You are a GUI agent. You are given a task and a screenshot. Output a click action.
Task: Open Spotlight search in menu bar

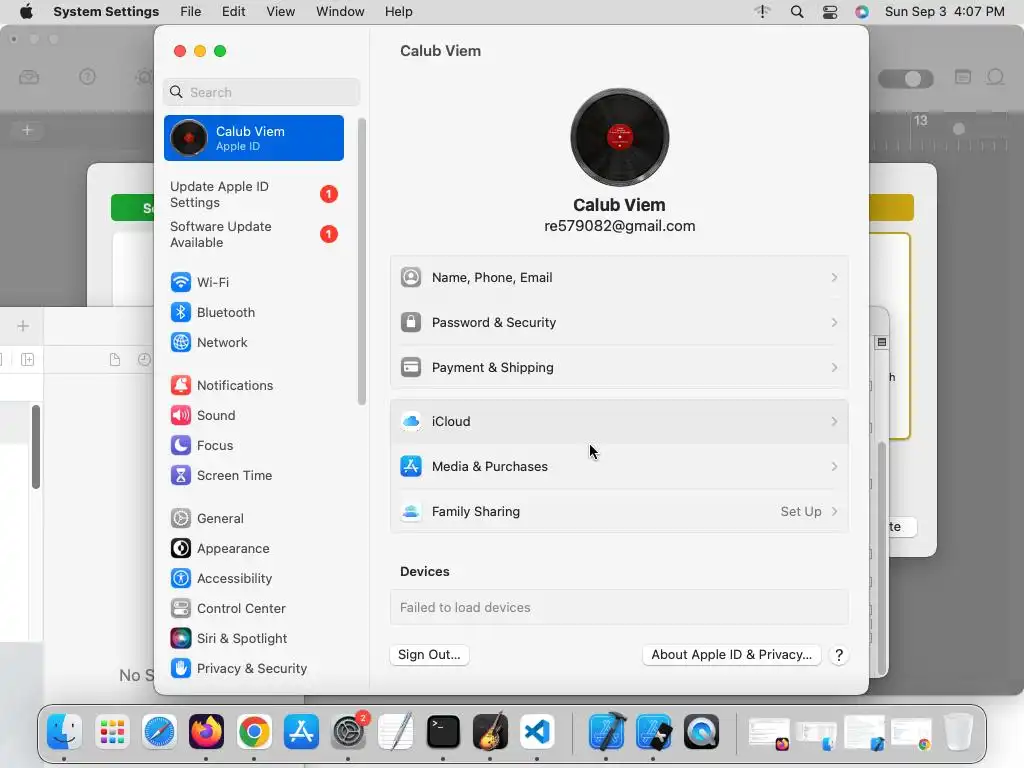click(x=797, y=12)
